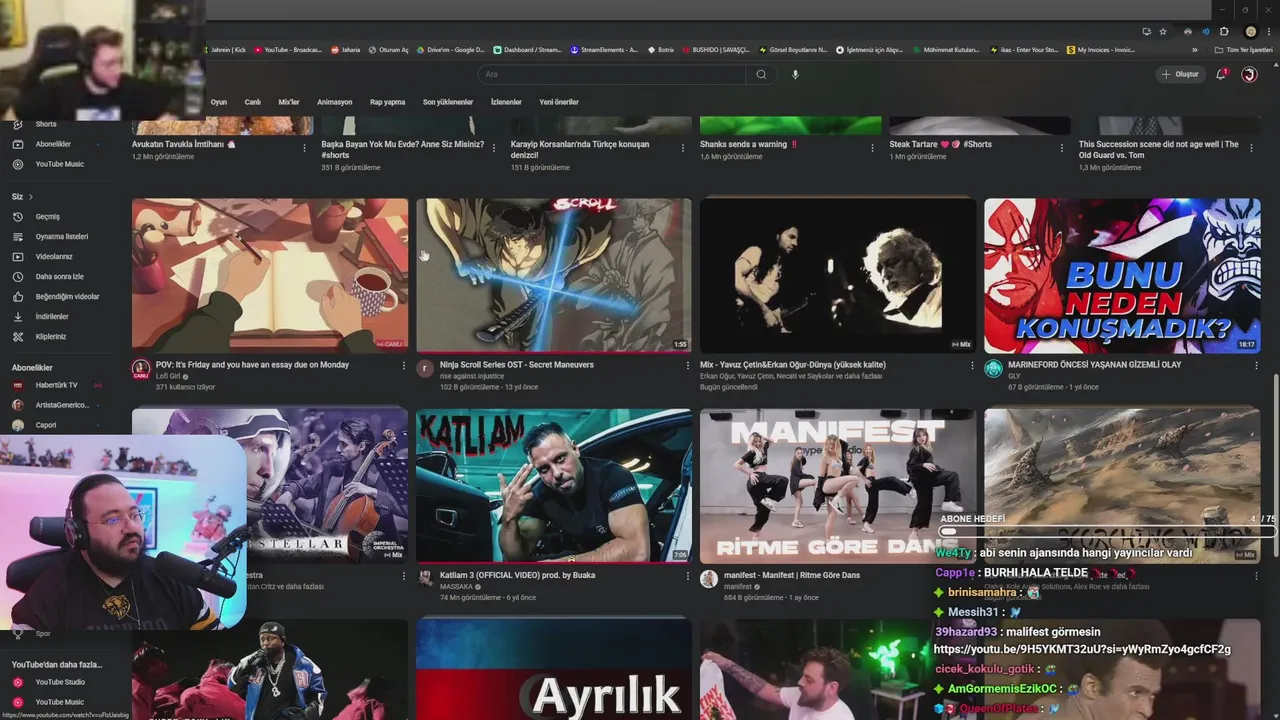The image size is (1280, 720).
Task: Click the MASSAKA channel avatar
Action: [425, 578]
